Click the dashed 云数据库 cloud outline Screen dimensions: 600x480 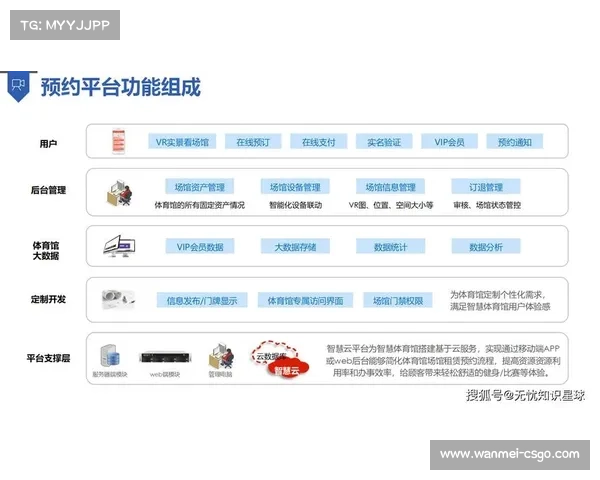pos(274,353)
